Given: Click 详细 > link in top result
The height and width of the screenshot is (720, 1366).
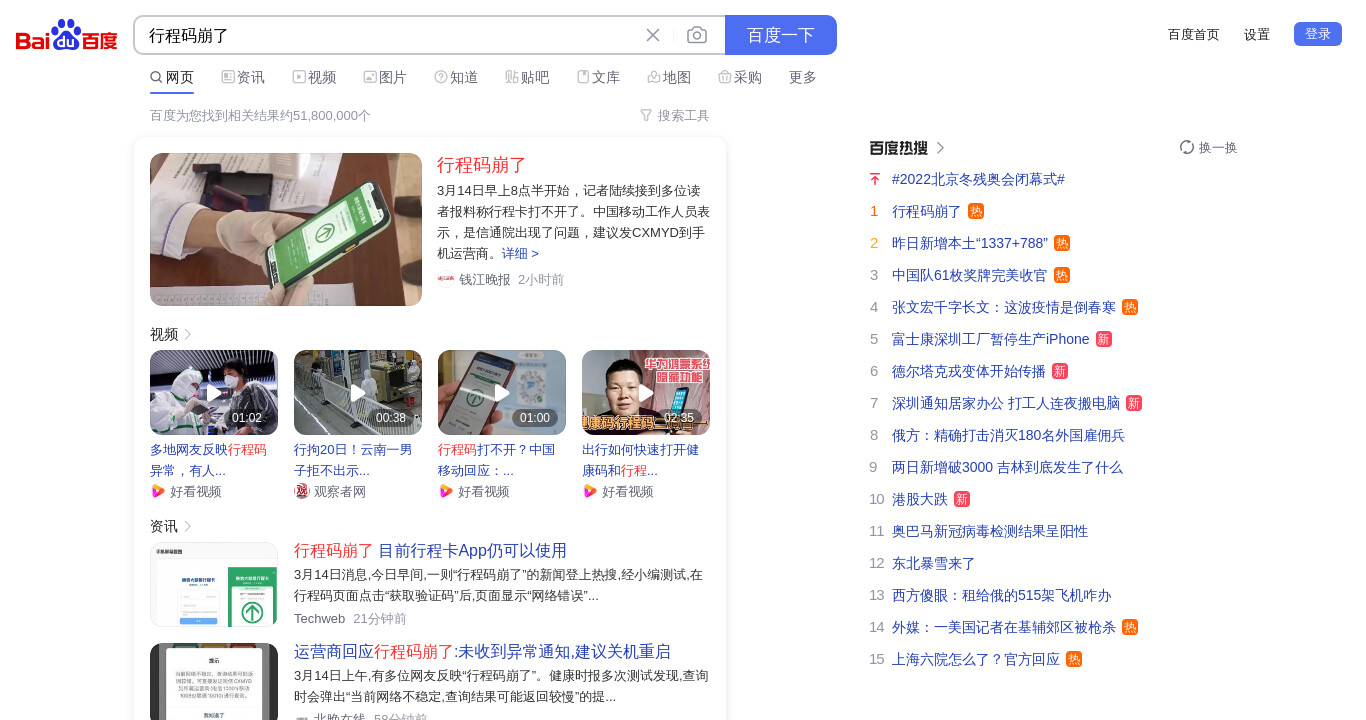Looking at the screenshot, I should (520, 254).
